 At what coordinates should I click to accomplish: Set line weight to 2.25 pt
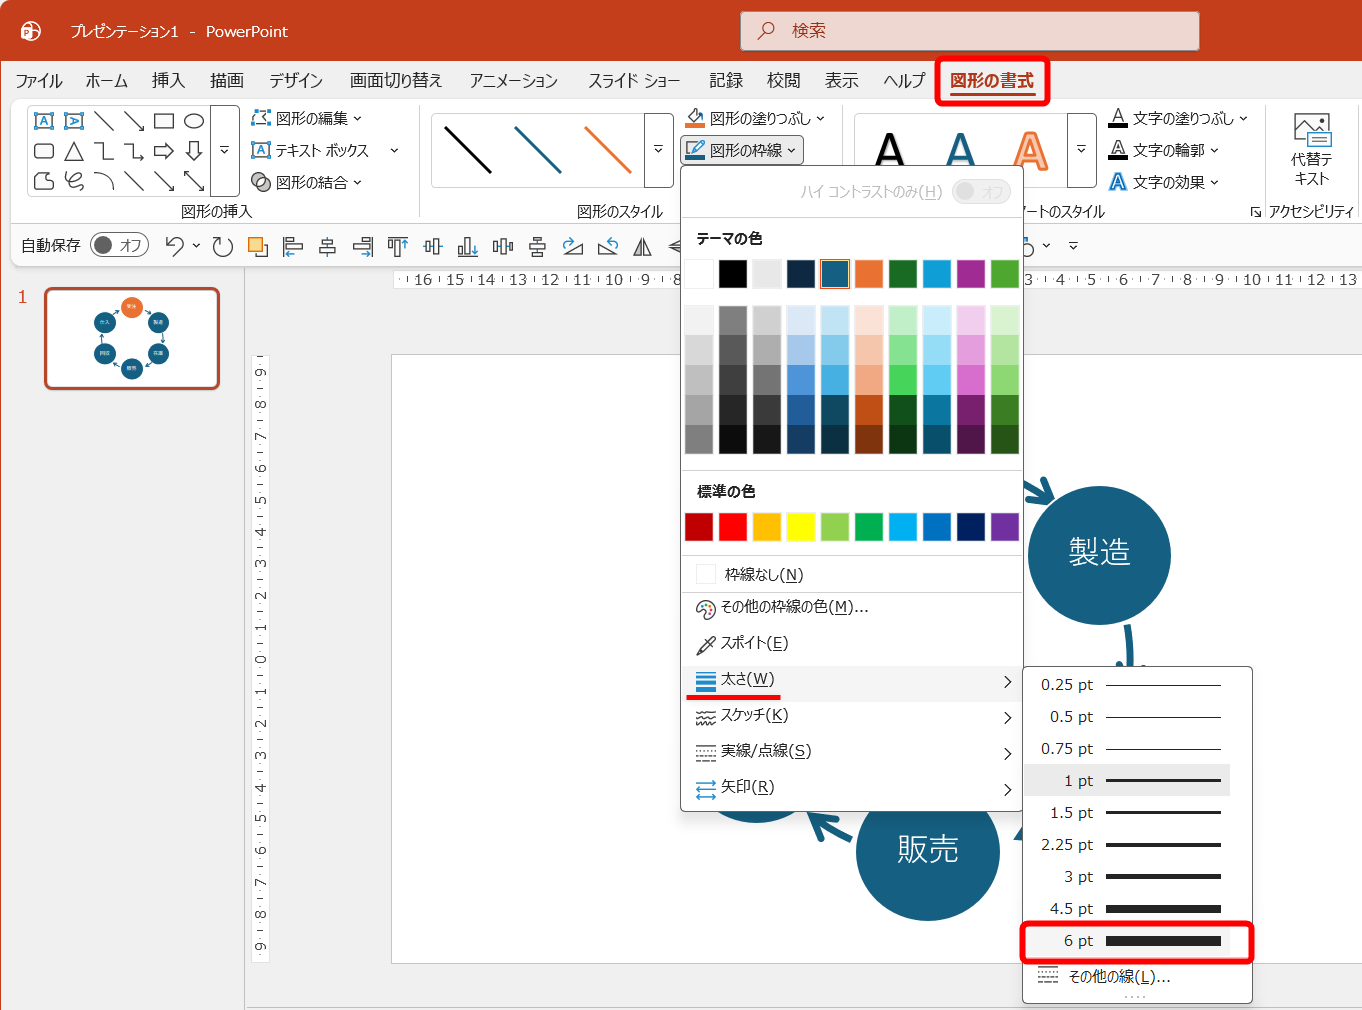[1127, 845]
